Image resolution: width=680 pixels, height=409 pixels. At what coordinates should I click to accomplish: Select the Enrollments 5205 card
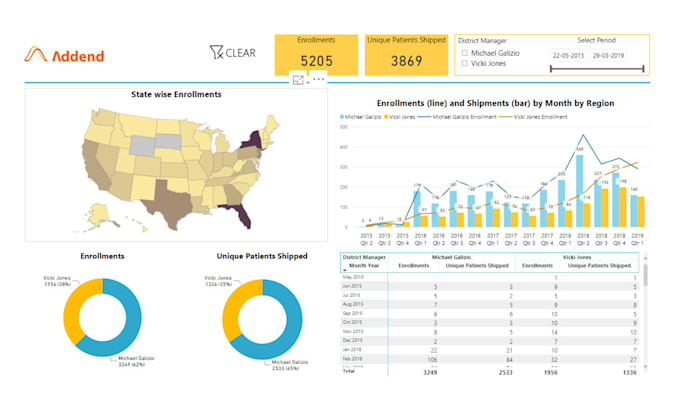(x=316, y=55)
